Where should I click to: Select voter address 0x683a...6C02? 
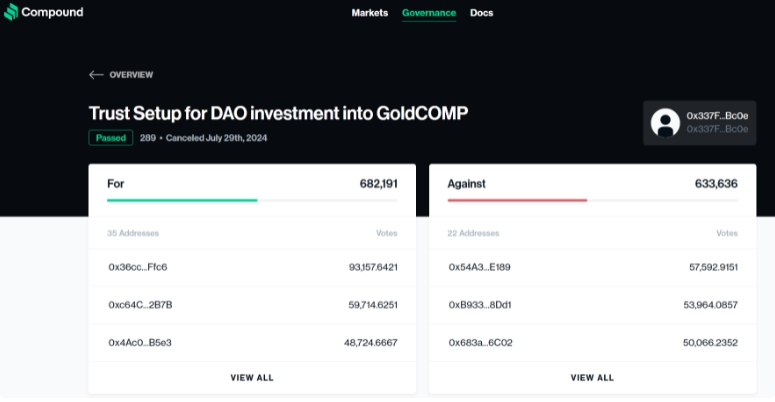coord(480,342)
